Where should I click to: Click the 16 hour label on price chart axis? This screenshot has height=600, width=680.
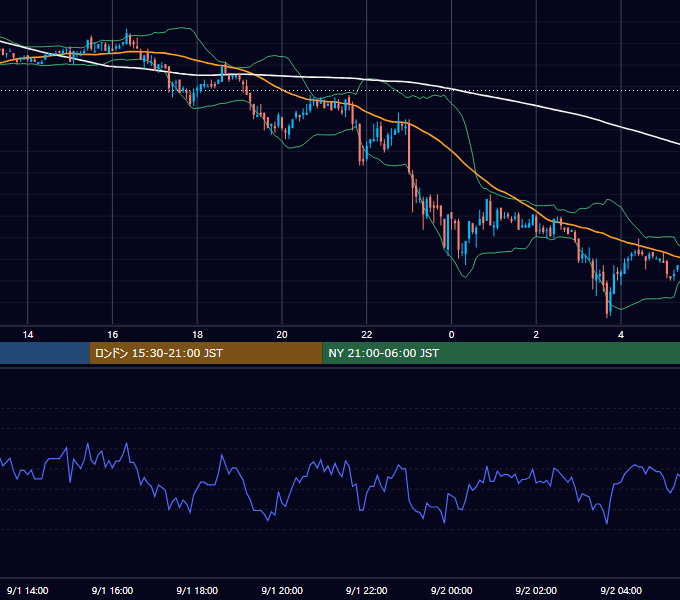tap(112, 335)
